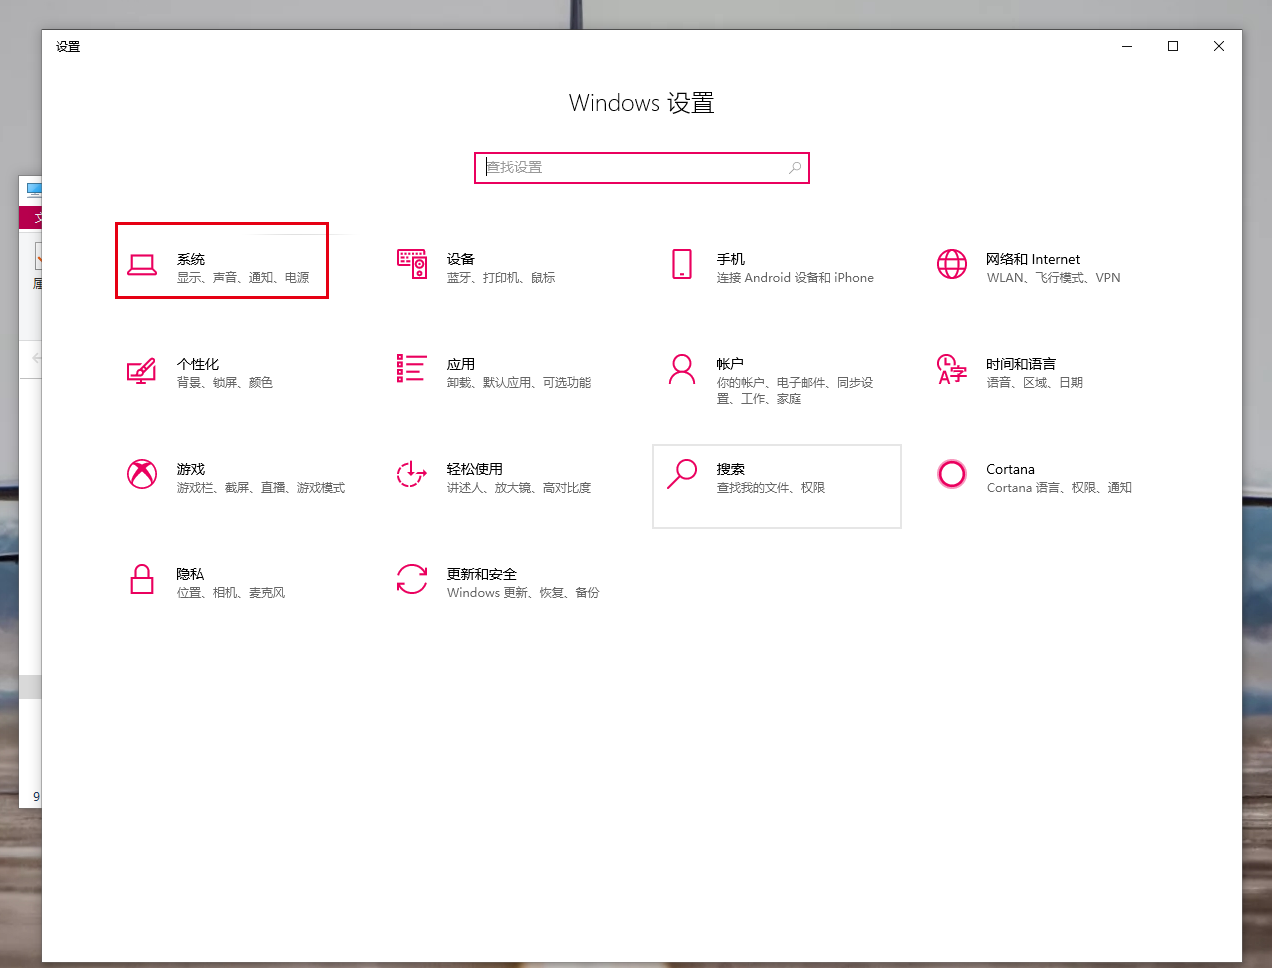Open the 搜索 magnifier icon

point(682,474)
